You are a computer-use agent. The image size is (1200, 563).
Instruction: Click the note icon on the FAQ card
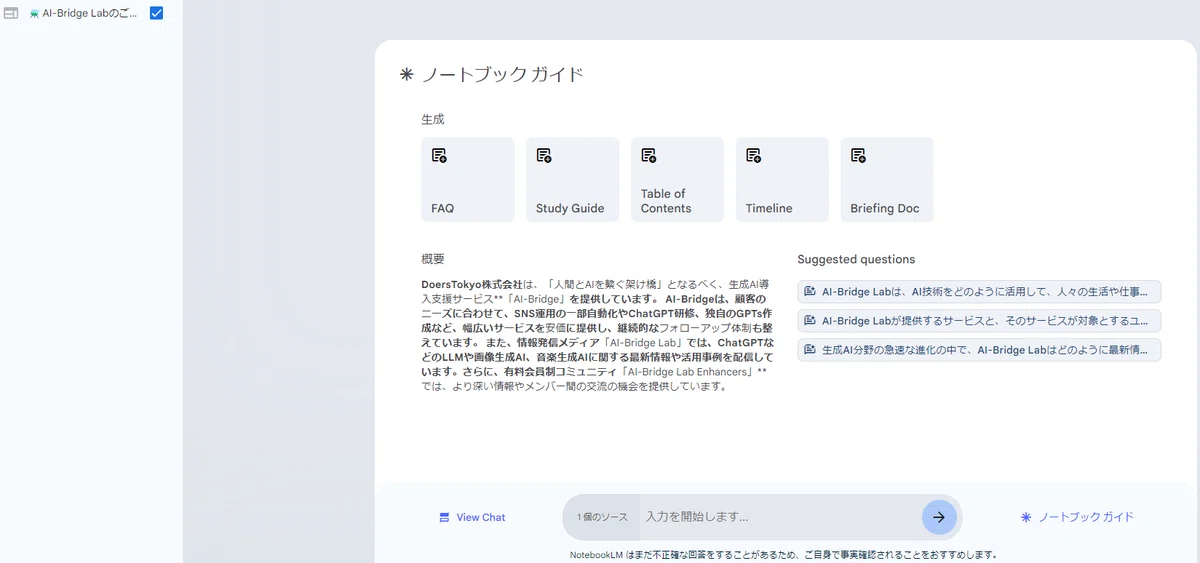(439, 155)
